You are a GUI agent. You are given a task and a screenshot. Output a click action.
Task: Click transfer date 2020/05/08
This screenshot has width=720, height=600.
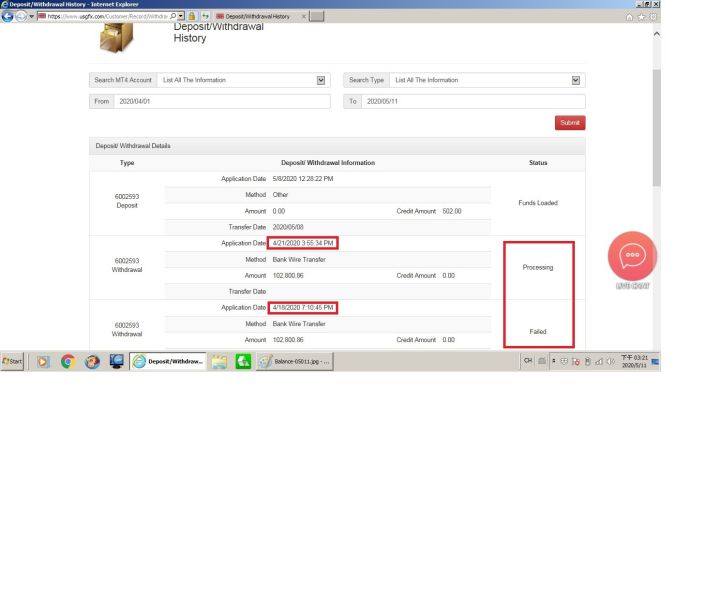(x=288, y=227)
